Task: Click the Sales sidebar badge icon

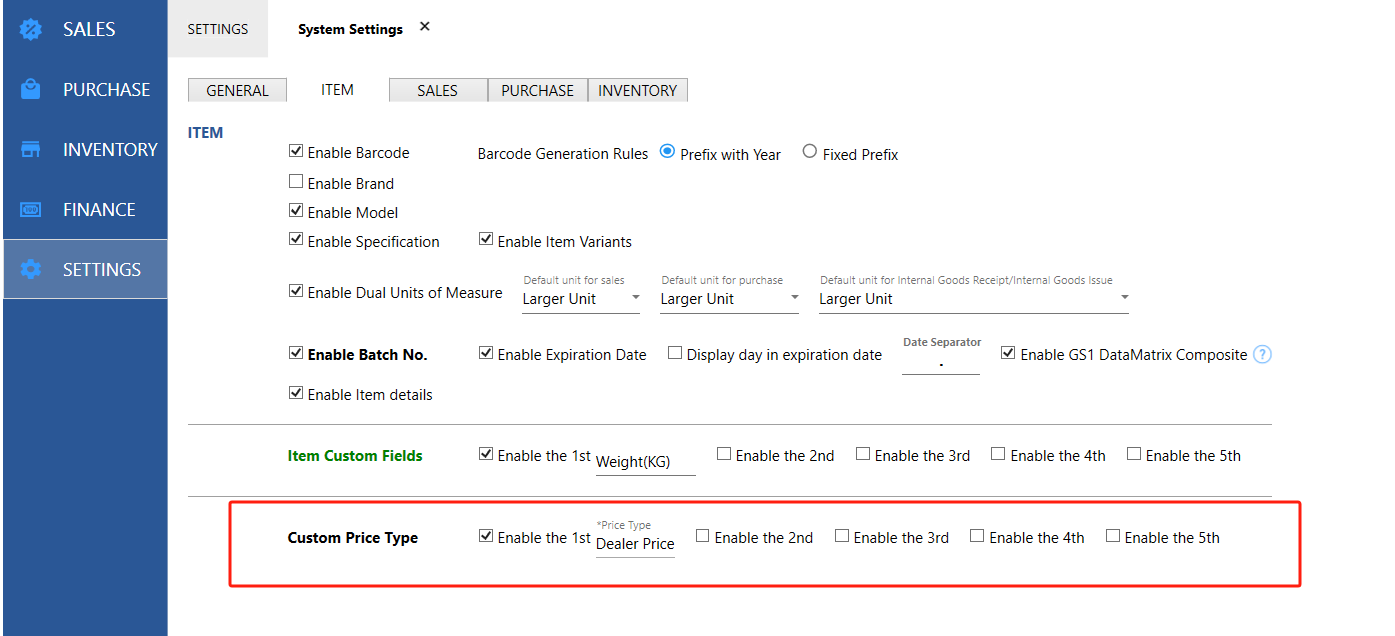Action: click(x=31, y=29)
